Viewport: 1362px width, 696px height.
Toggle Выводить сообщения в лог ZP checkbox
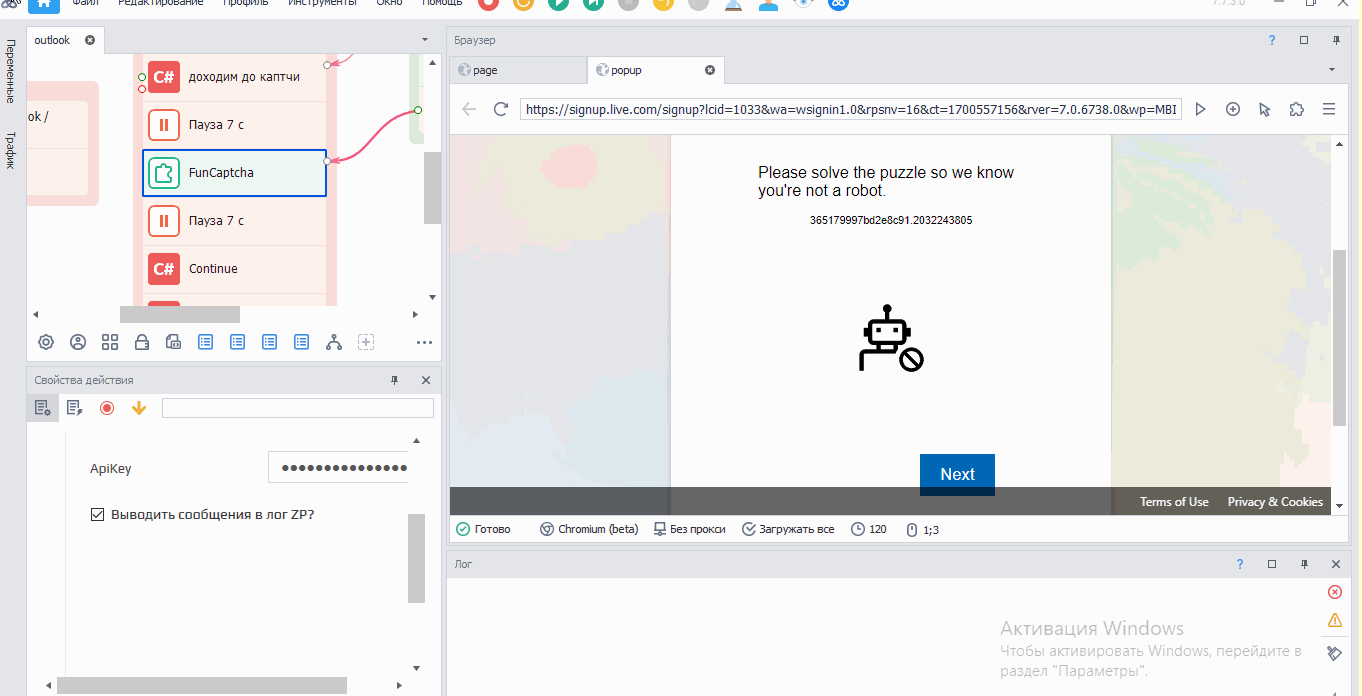click(x=97, y=515)
